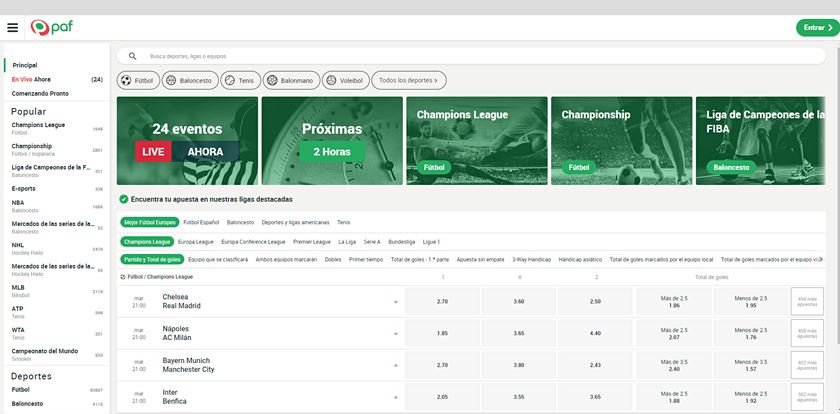Select Apuesta sin empate market
This screenshot has width=840, height=414.
[x=480, y=260]
